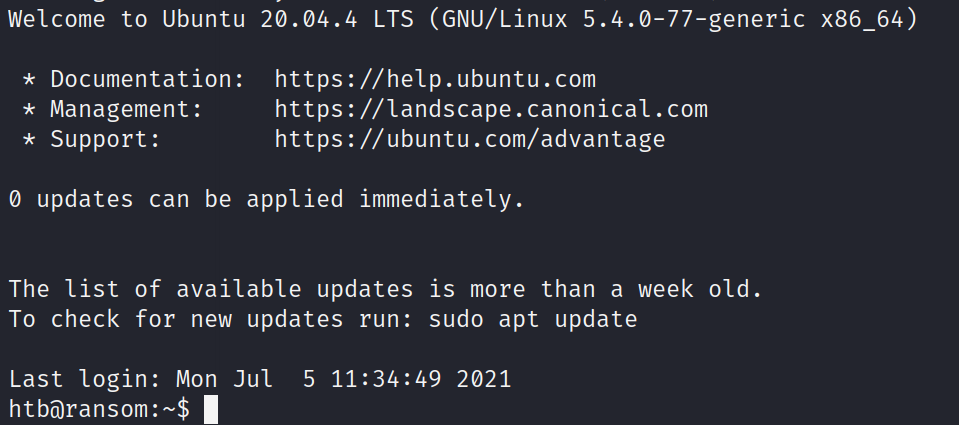Click the '0 updates can be applied' line
Screen dimensions: 959x425
pyautogui.click(x=267, y=199)
